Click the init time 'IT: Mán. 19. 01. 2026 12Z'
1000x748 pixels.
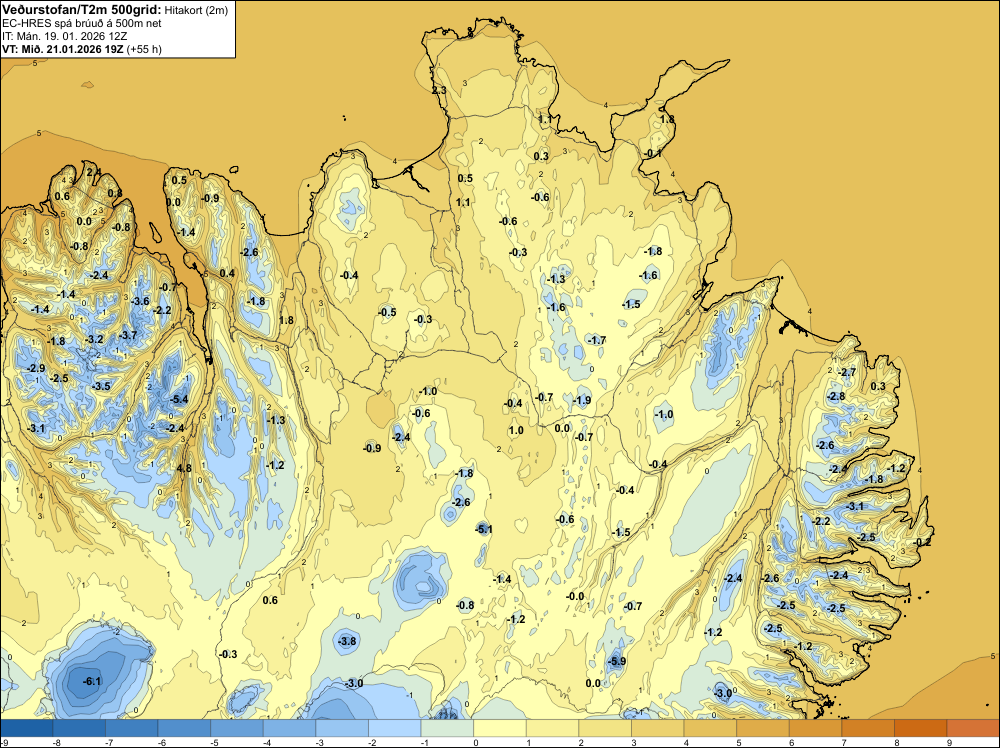click(66, 36)
